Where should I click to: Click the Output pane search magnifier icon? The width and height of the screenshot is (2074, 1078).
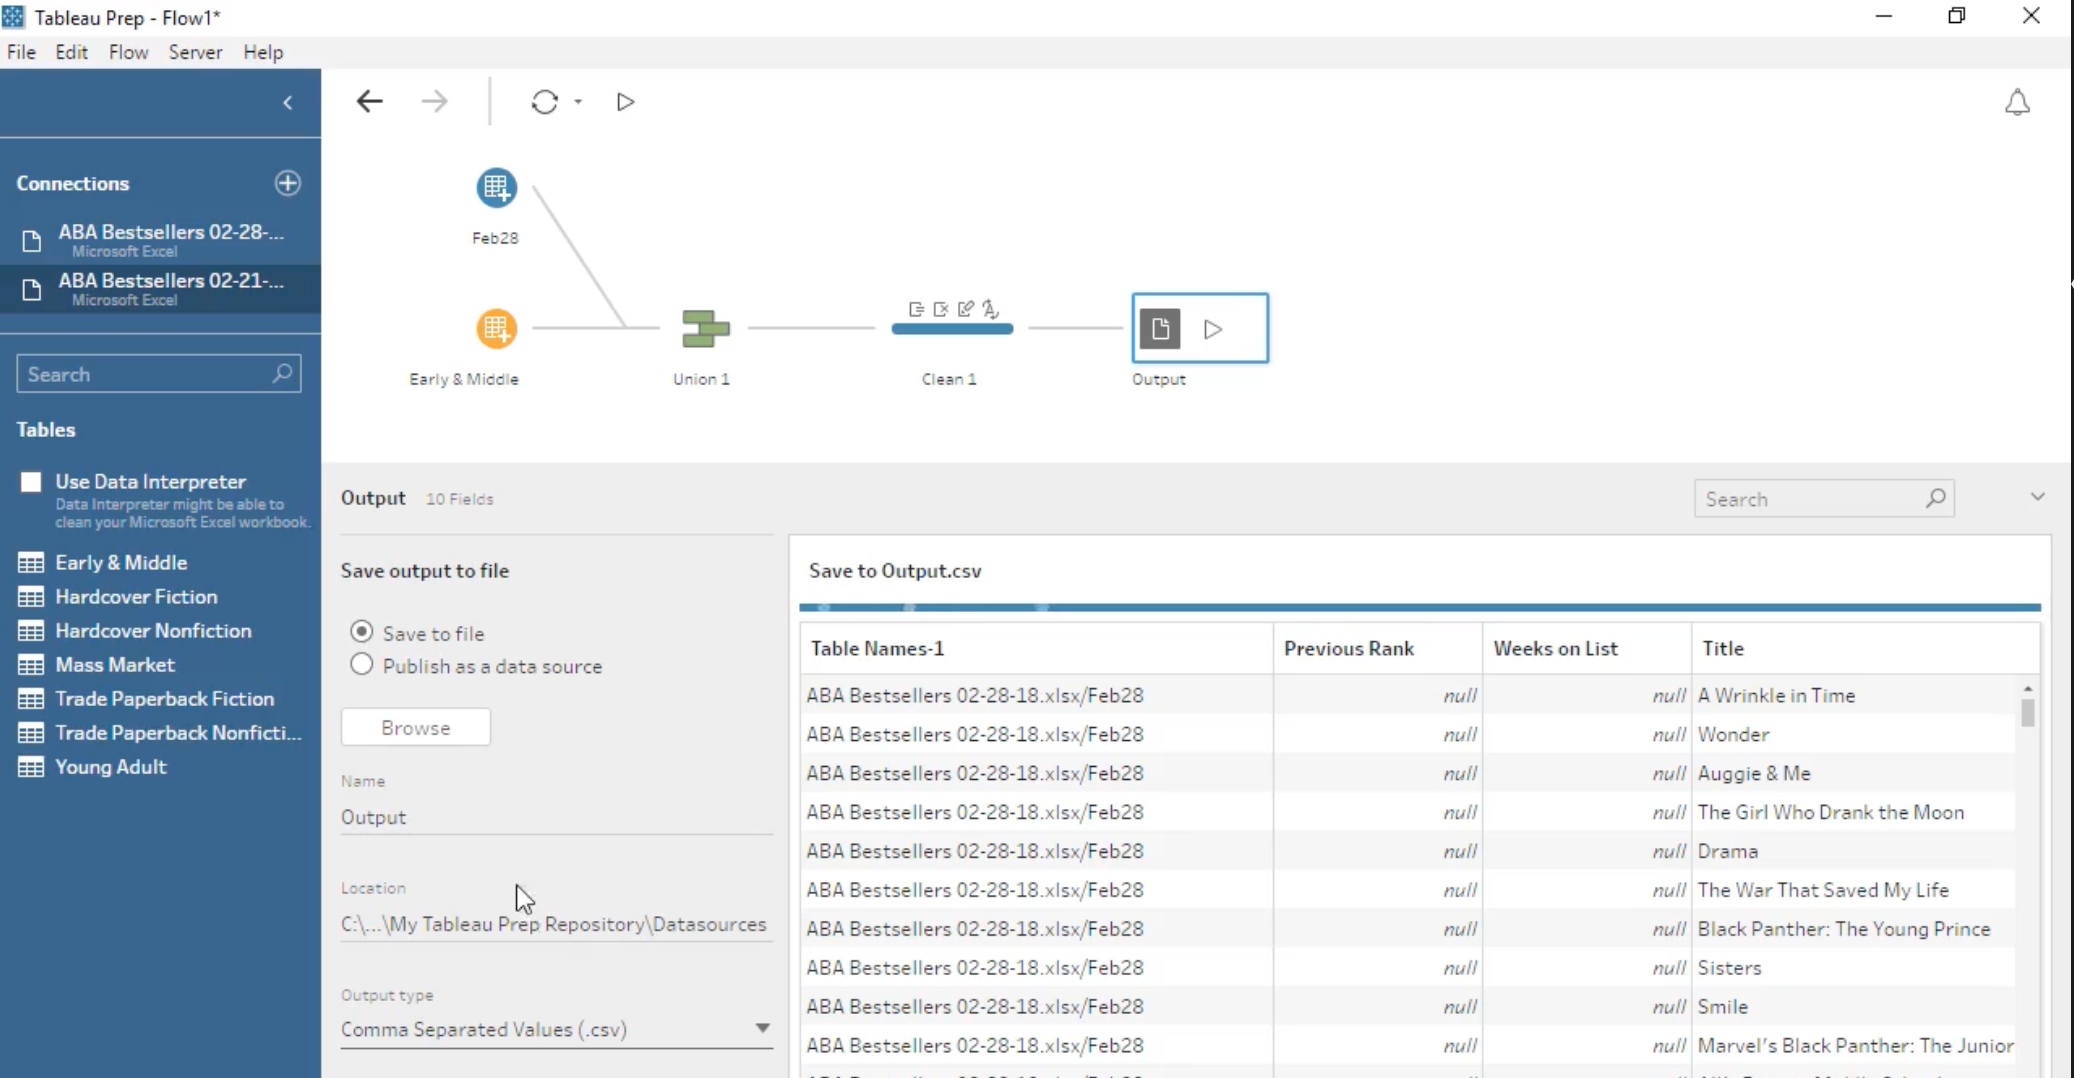(1936, 498)
